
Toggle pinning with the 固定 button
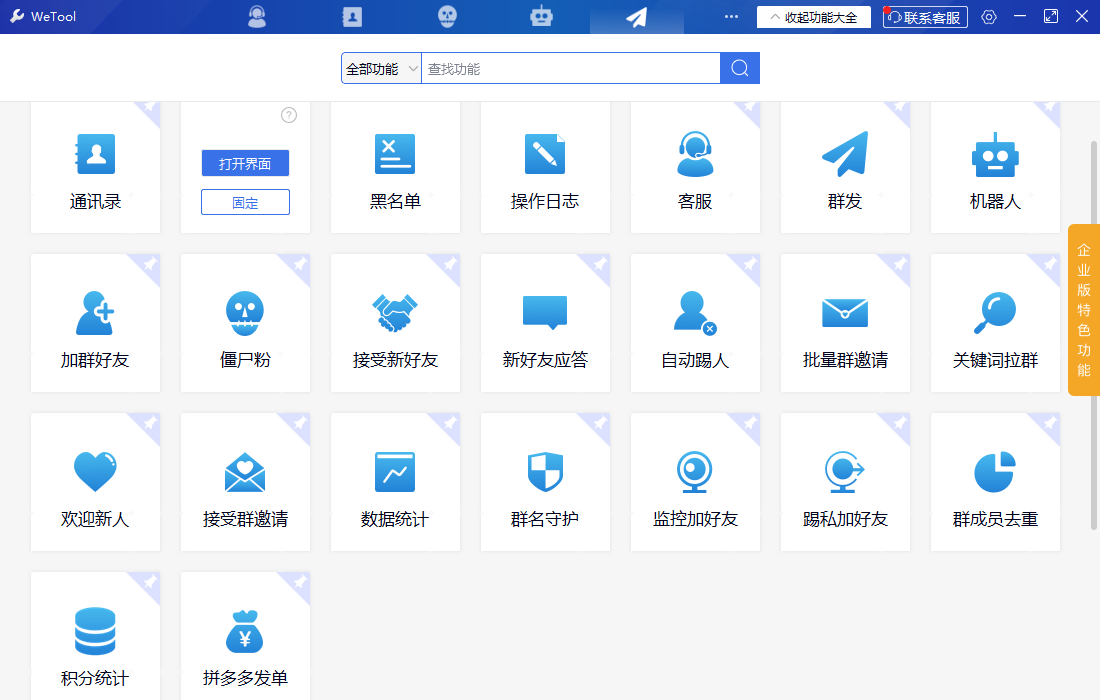[245, 201]
